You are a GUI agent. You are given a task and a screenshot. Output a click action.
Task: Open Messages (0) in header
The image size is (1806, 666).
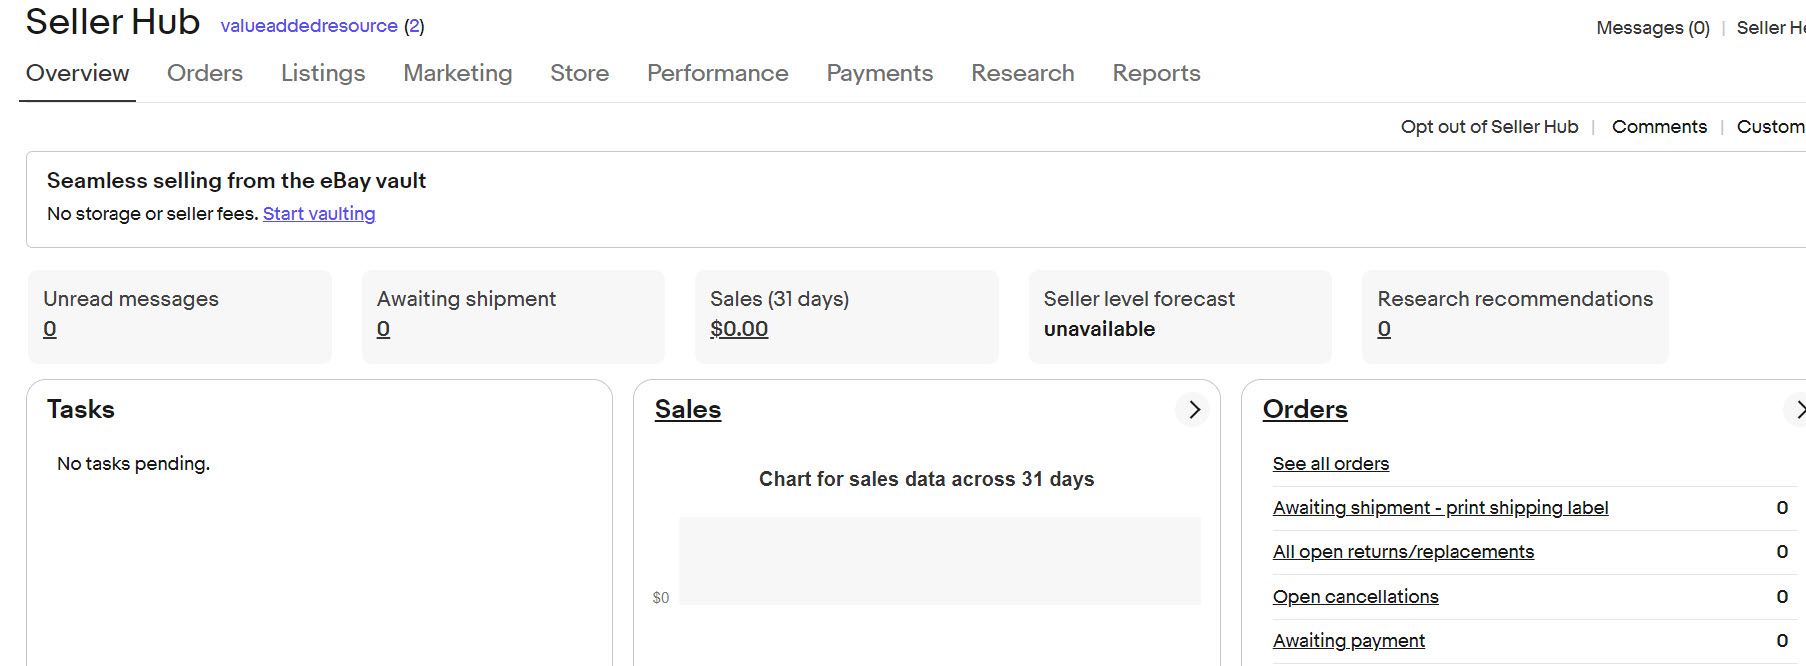coord(1652,28)
